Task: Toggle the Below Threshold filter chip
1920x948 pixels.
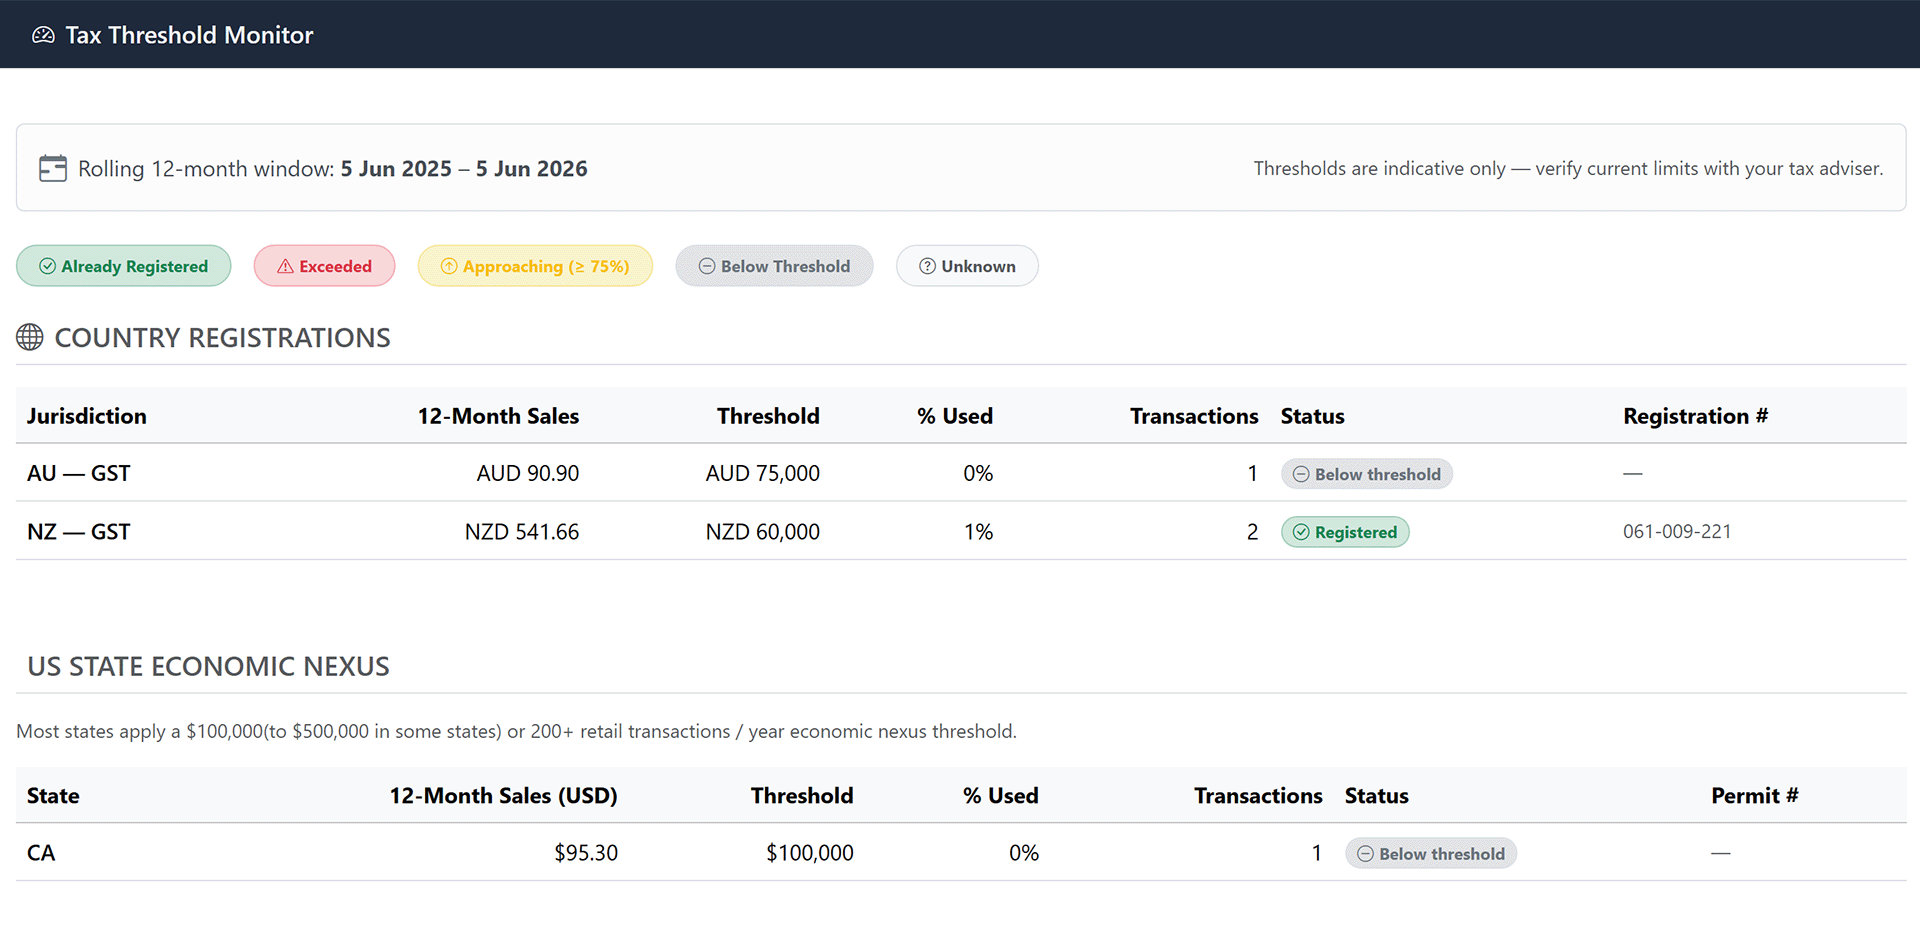Action: tap(774, 266)
